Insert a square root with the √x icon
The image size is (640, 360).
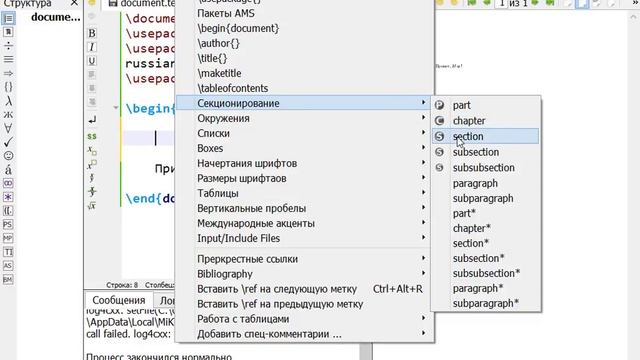92,206
